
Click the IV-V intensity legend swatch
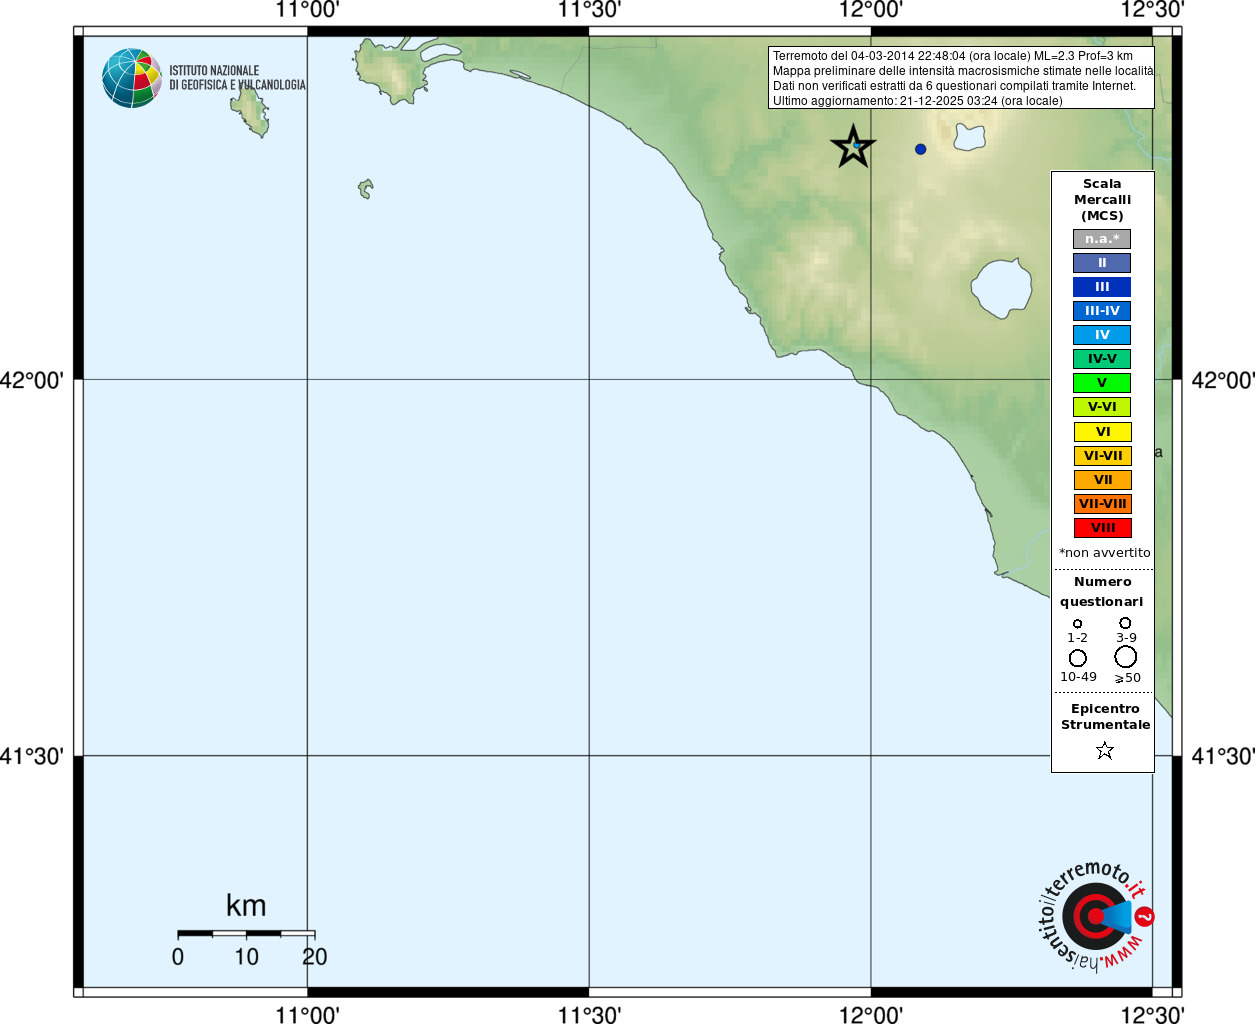point(1102,359)
